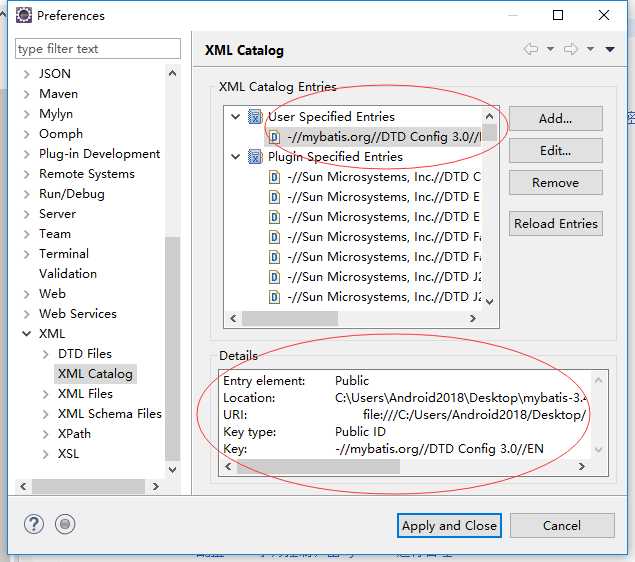Click the Key value -//mybatis.org//DTD Config 3.0//EN
The image size is (635, 562).
pyautogui.click(x=439, y=449)
